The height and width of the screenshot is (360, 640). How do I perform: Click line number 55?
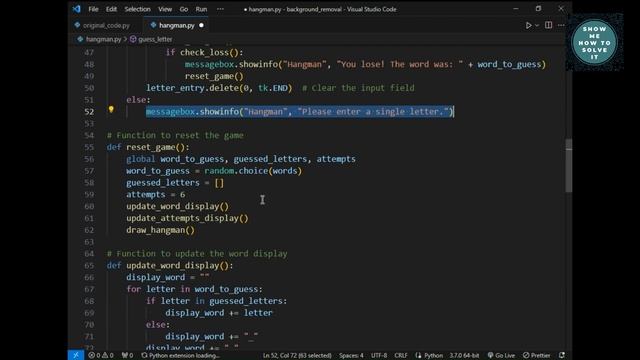click(x=89, y=147)
